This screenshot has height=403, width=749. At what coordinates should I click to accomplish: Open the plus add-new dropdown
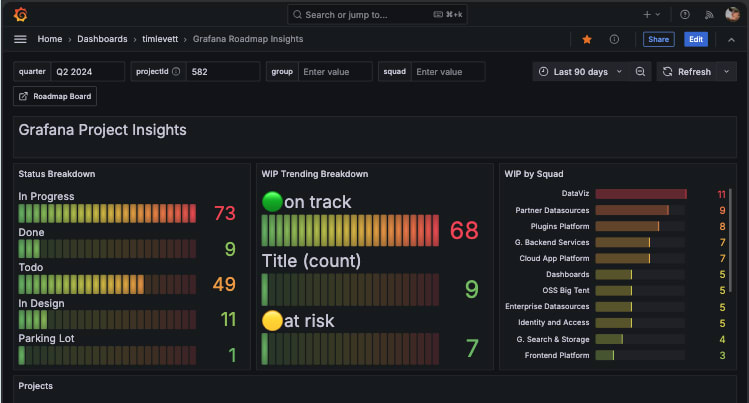651,15
